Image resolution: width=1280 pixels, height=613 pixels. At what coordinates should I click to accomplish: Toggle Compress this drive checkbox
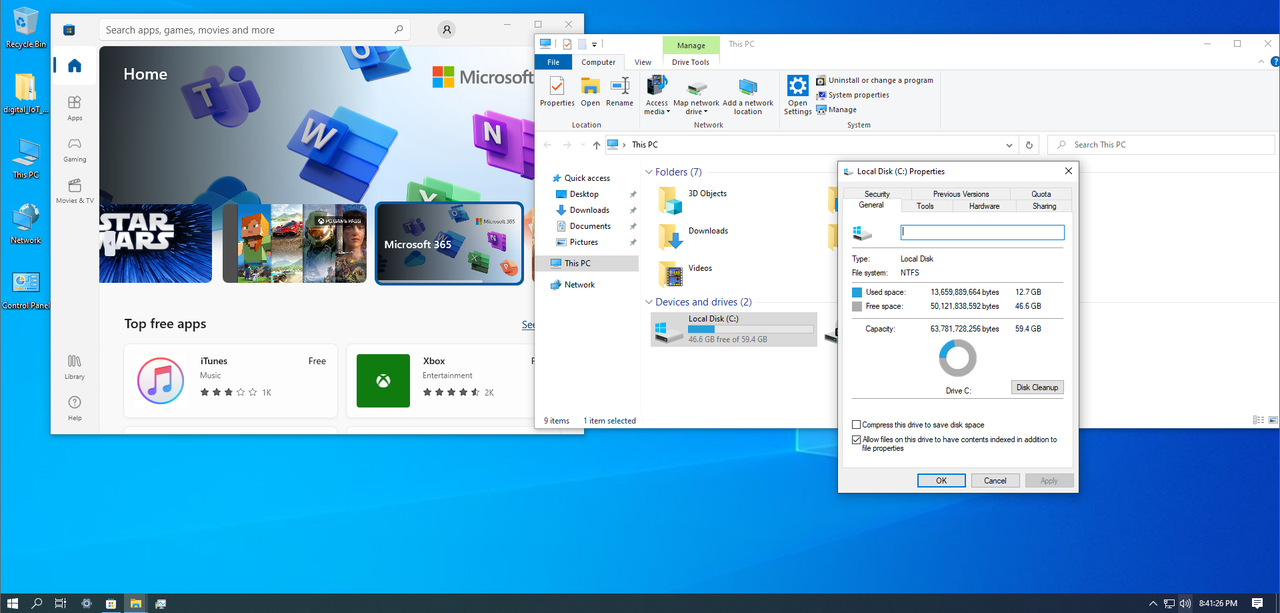click(856, 425)
